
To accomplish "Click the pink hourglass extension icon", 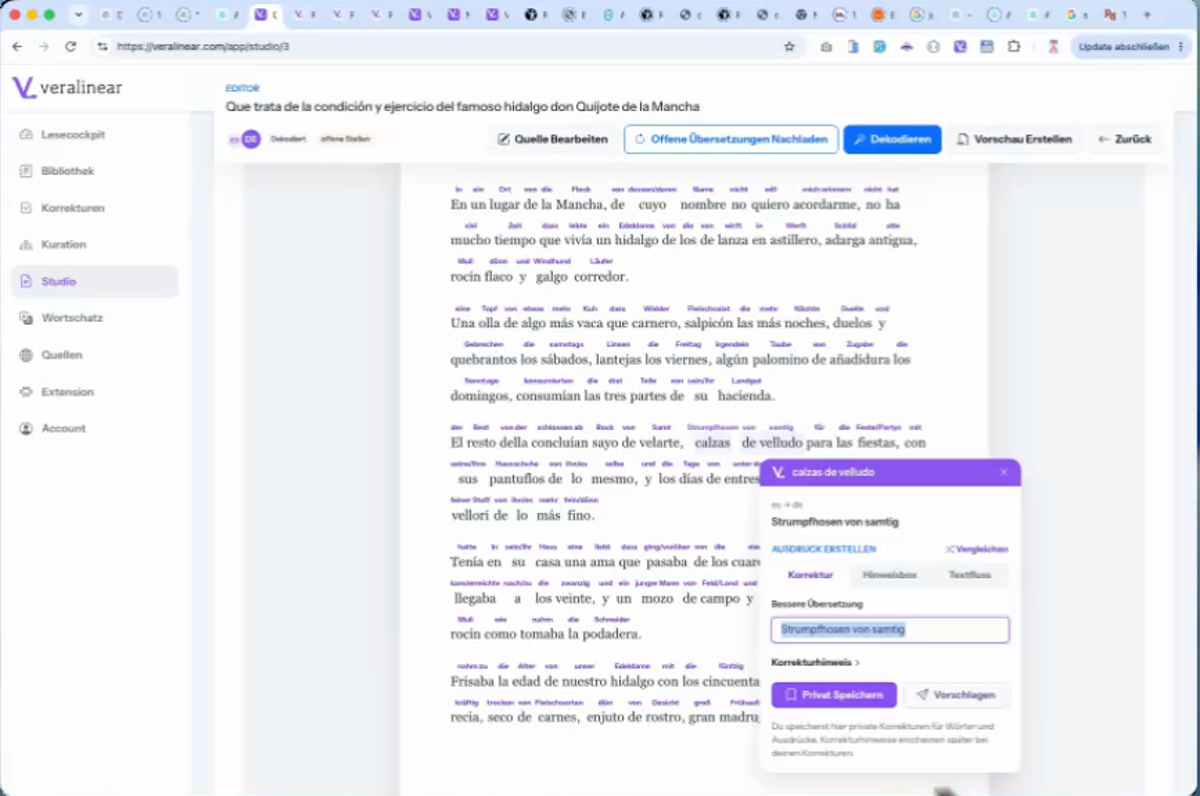I will [1052, 46].
